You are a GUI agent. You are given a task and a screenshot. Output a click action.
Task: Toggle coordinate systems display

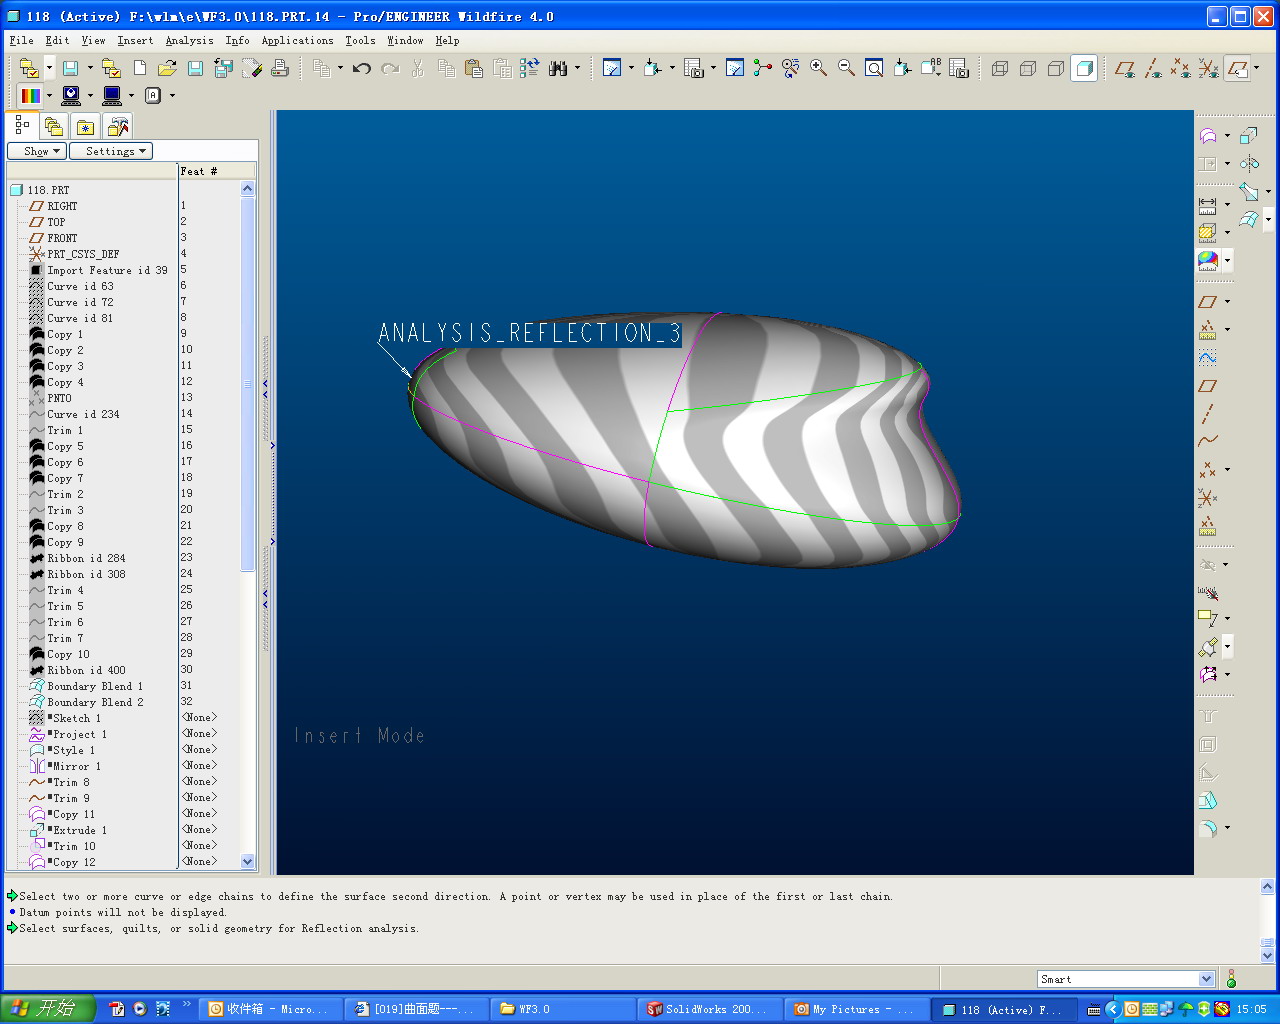coord(1209,68)
